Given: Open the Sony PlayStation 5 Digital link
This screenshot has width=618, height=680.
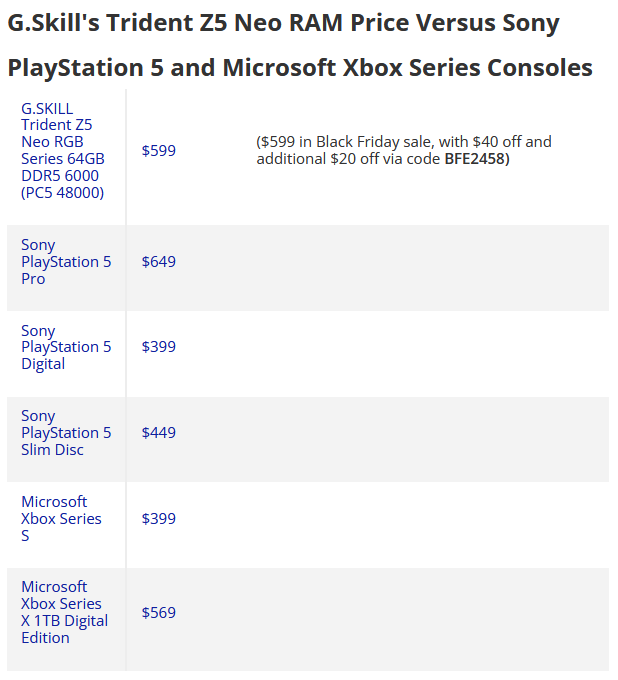Looking at the screenshot, I should pyautogui.click(x=66, y=347).
